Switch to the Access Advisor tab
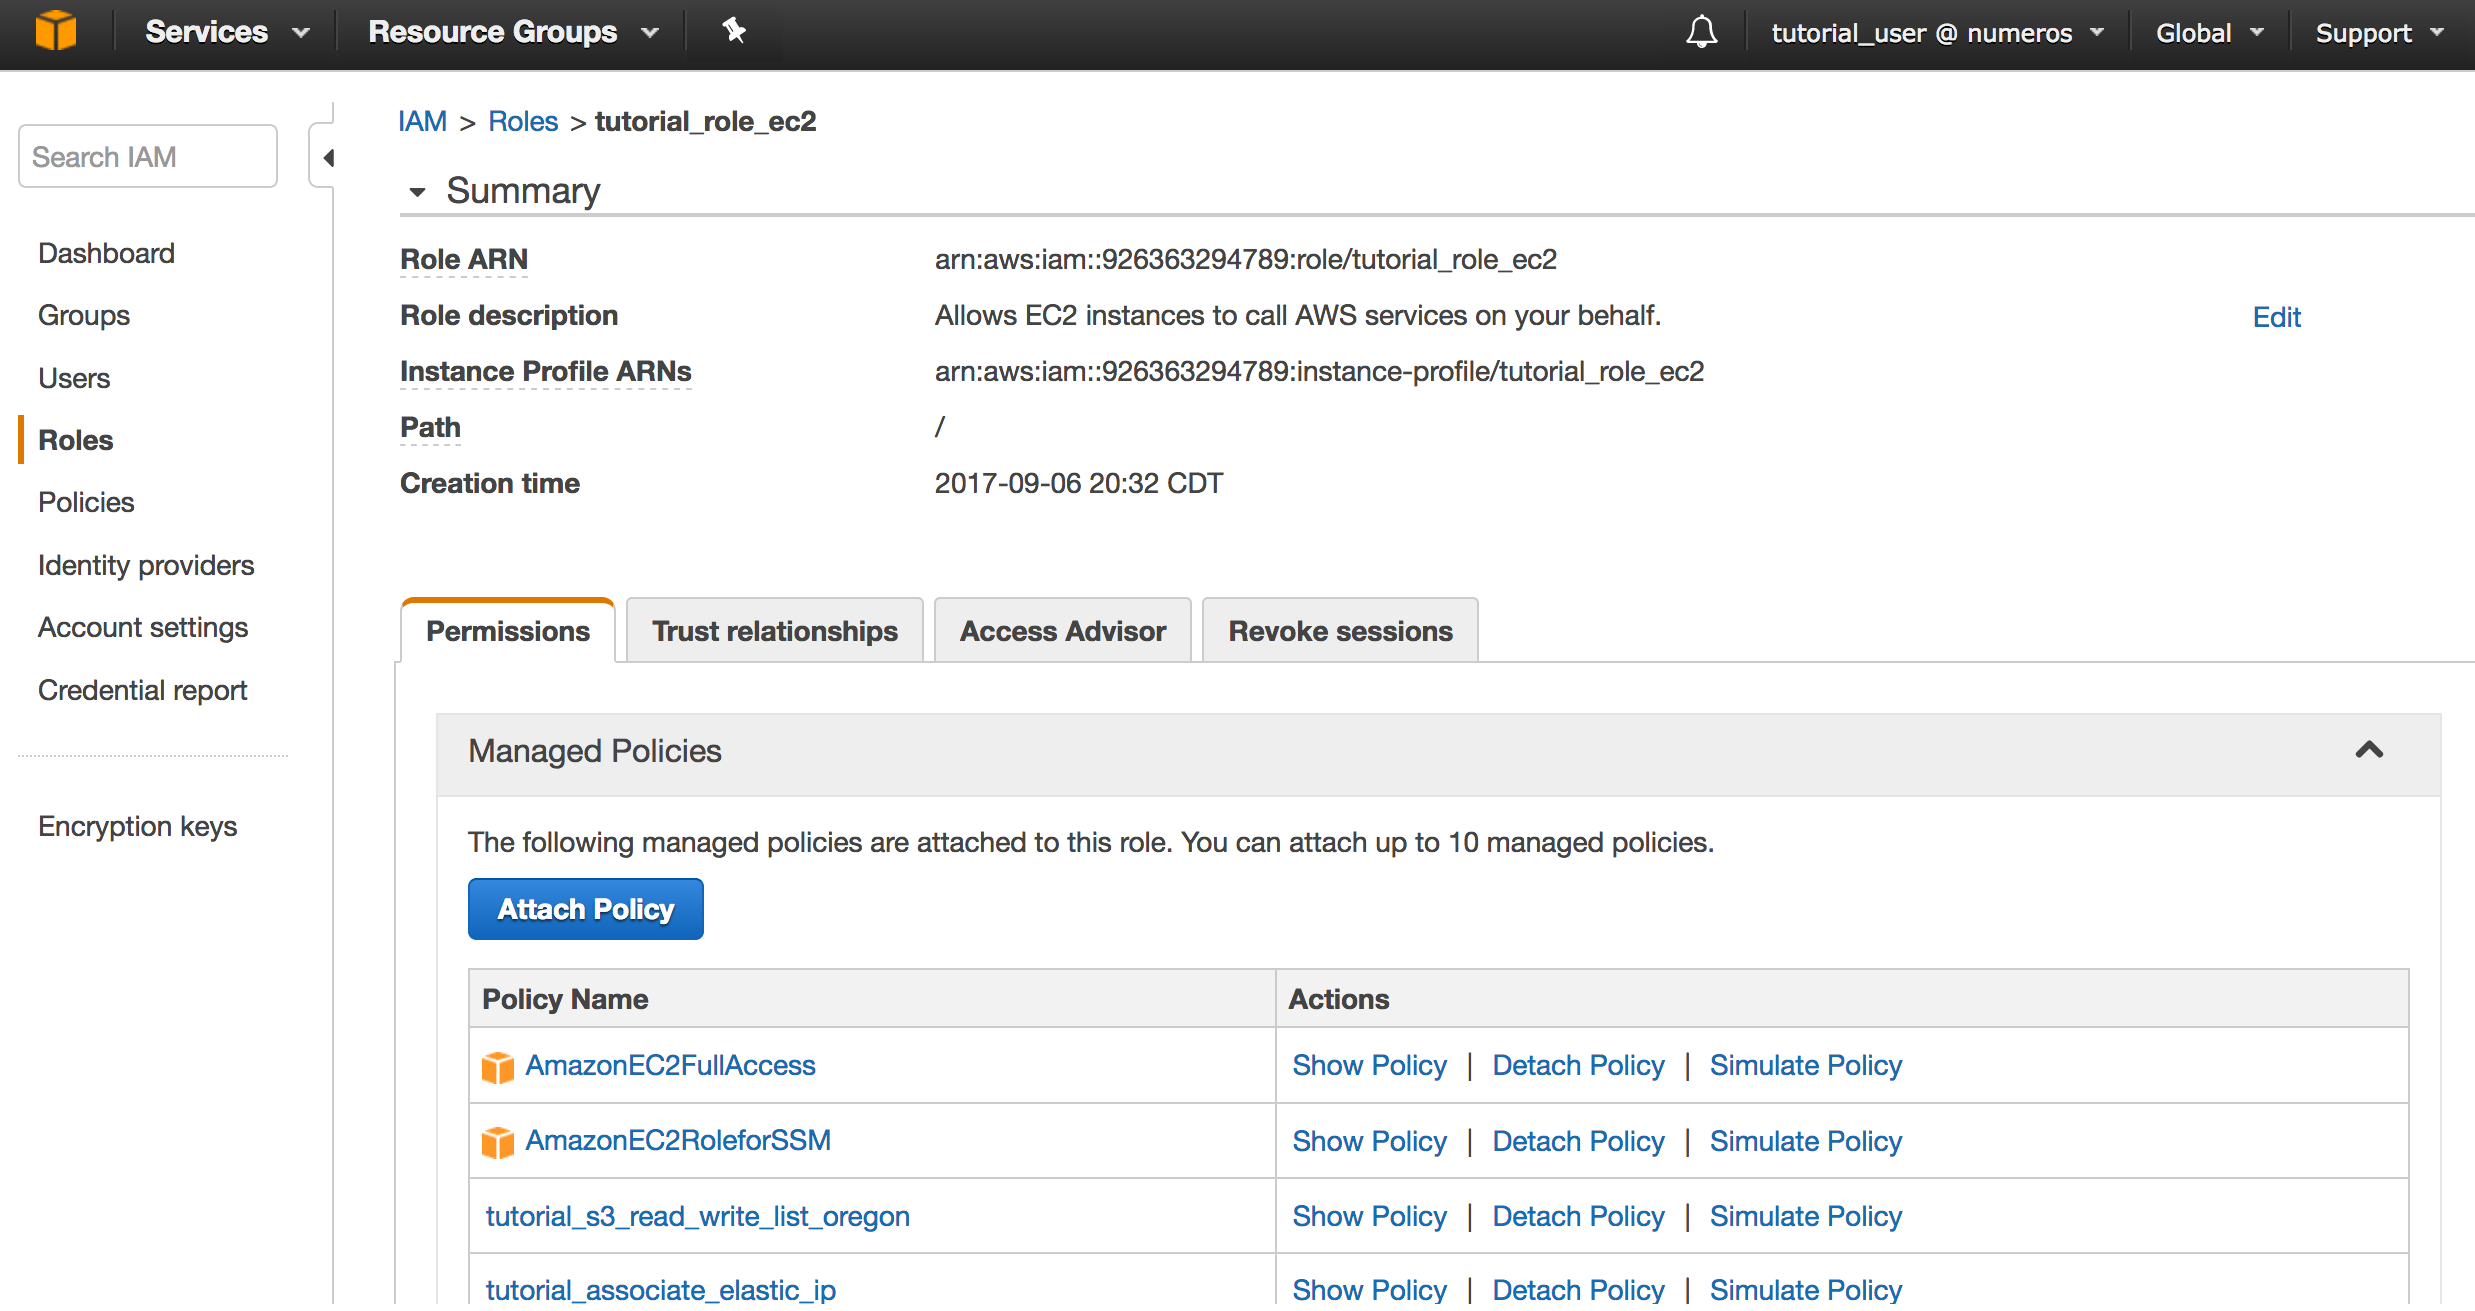The image size is (2475, 1311). (1062, 631)
